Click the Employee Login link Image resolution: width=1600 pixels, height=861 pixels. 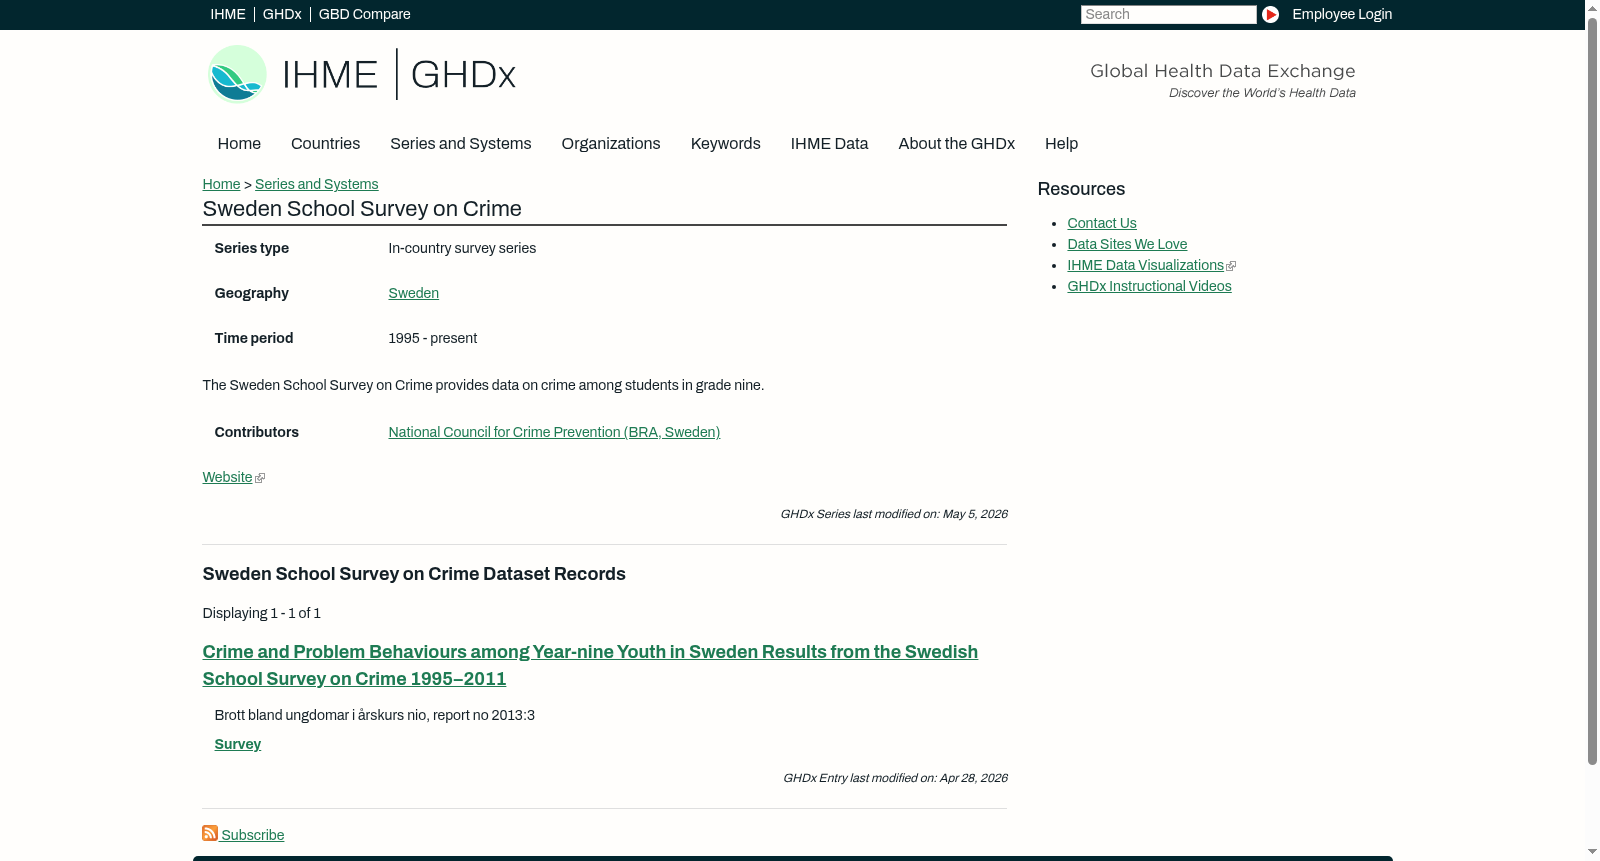(x=1342, y=14)
